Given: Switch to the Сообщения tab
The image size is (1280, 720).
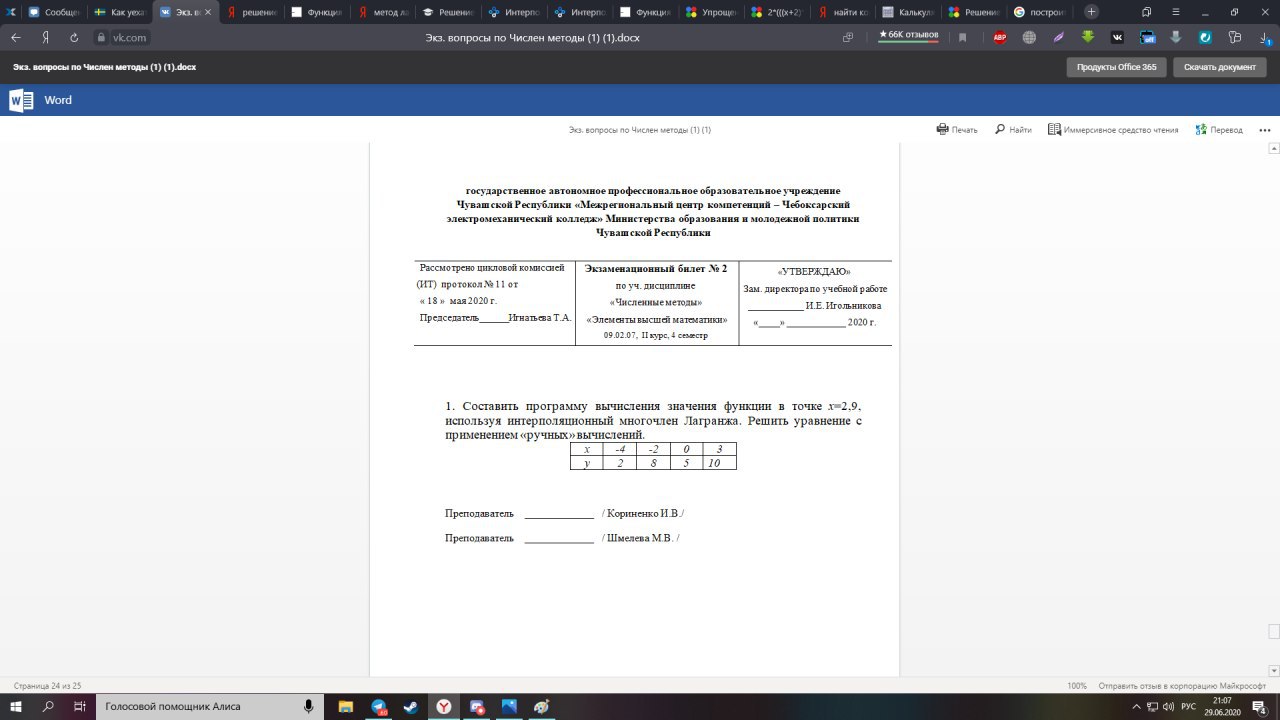Looking at the screenshot, I should [53, 12].
